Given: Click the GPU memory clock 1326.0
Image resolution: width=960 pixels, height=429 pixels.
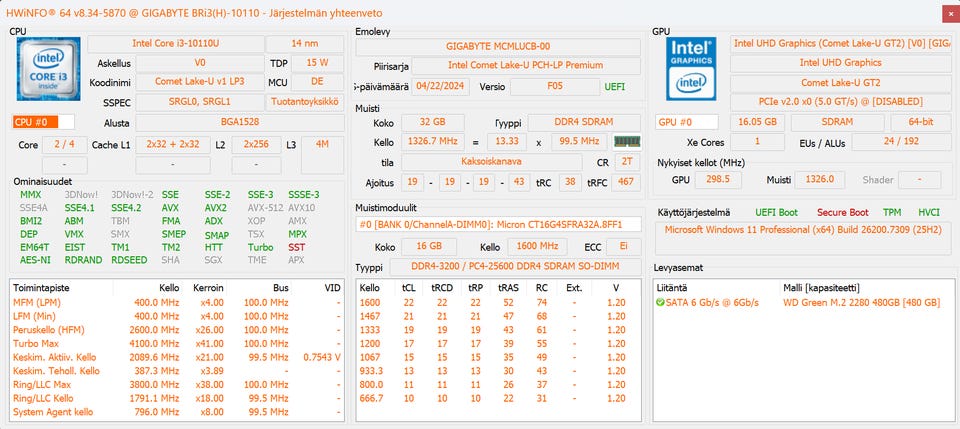Looking at the screenshot, I should (x=820, y=179).
